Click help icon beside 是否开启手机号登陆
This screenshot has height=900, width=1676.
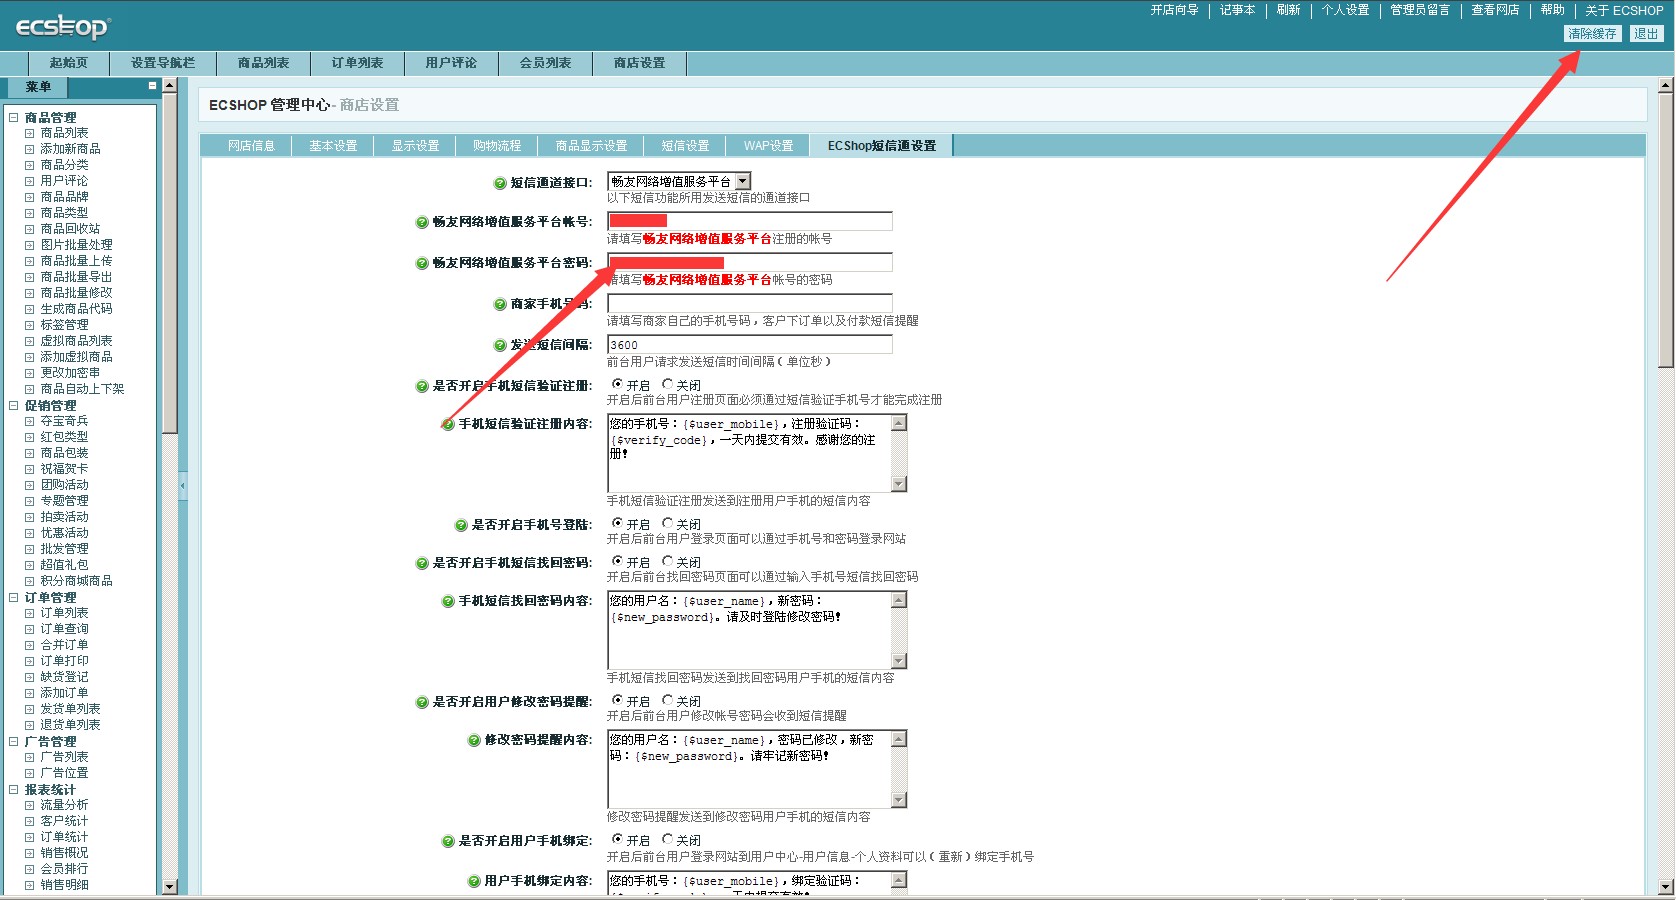(x=461, y=525)
